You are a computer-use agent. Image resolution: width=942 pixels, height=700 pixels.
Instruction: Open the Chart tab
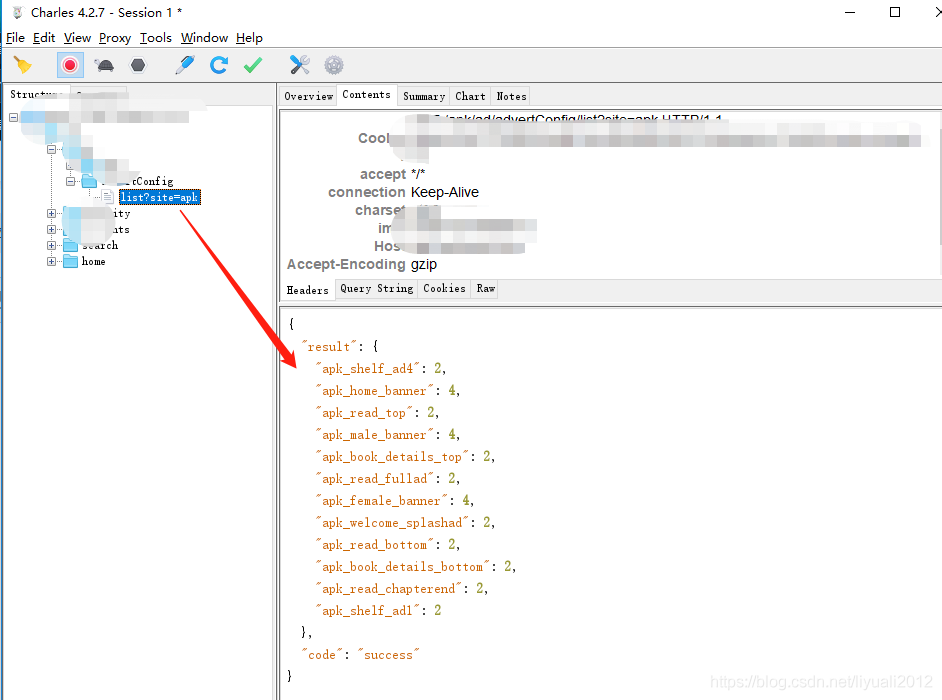click(470, 96)
